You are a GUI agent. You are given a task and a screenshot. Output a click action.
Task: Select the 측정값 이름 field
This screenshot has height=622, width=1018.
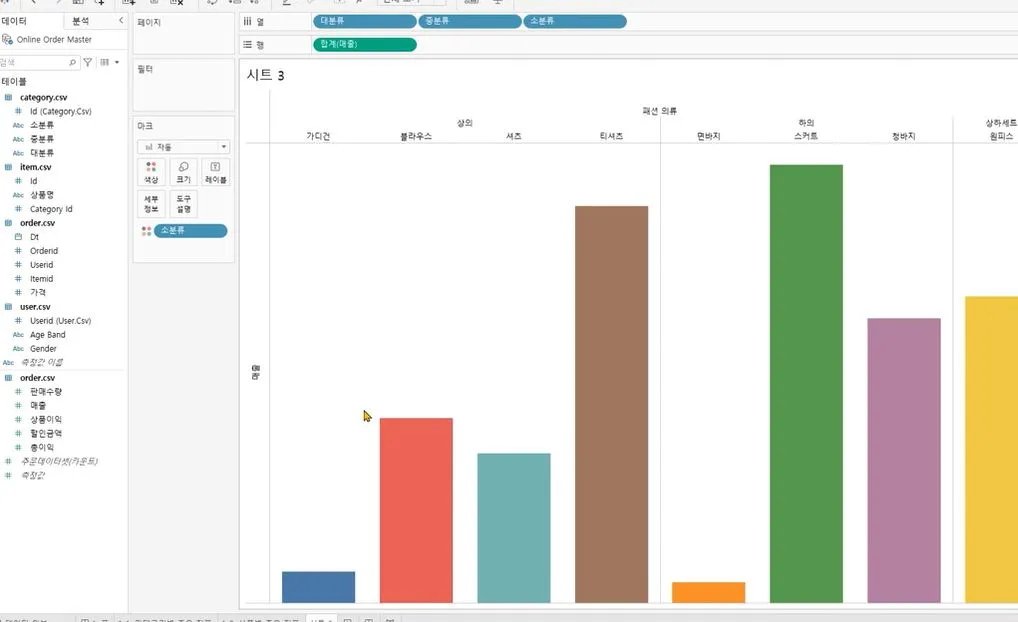tap(42, 362)
